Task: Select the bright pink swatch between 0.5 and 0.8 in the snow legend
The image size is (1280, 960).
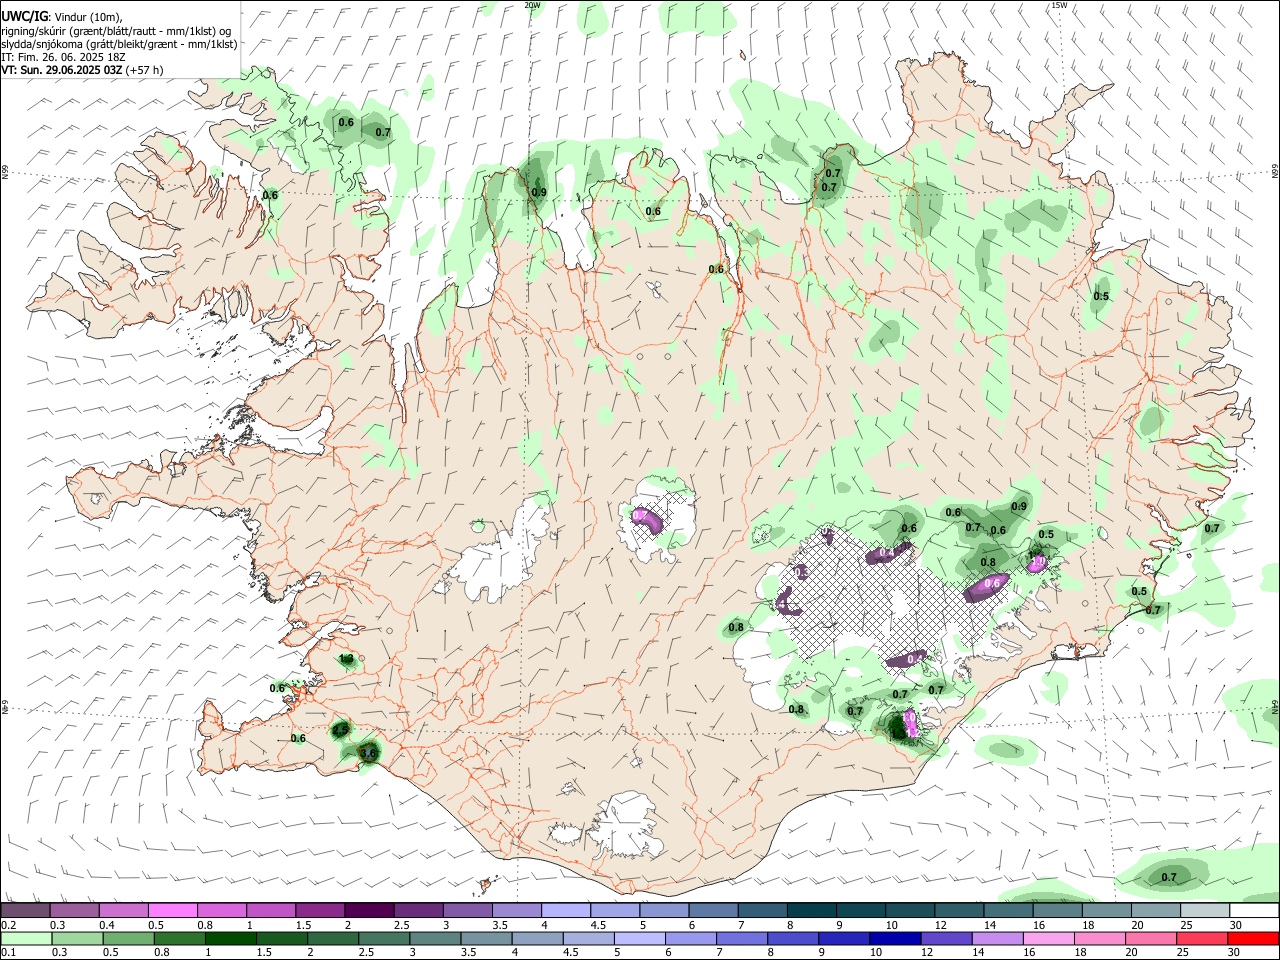Action: tap(172, 910)
